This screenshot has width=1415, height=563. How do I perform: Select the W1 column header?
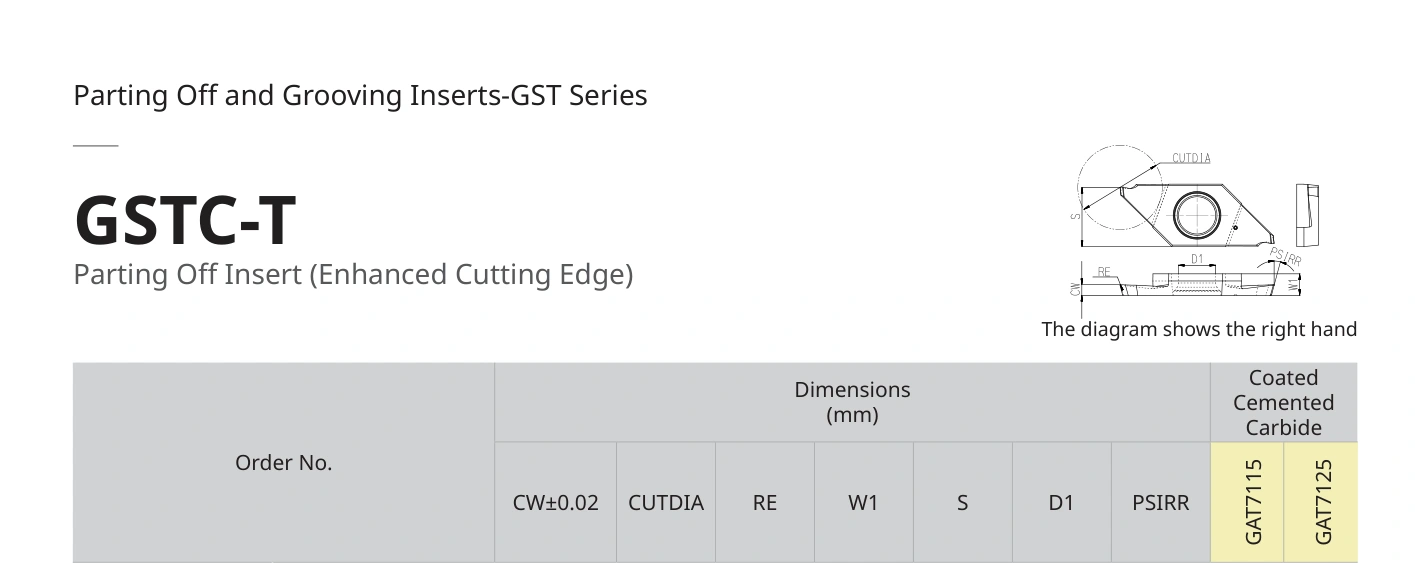pos(863,503)
